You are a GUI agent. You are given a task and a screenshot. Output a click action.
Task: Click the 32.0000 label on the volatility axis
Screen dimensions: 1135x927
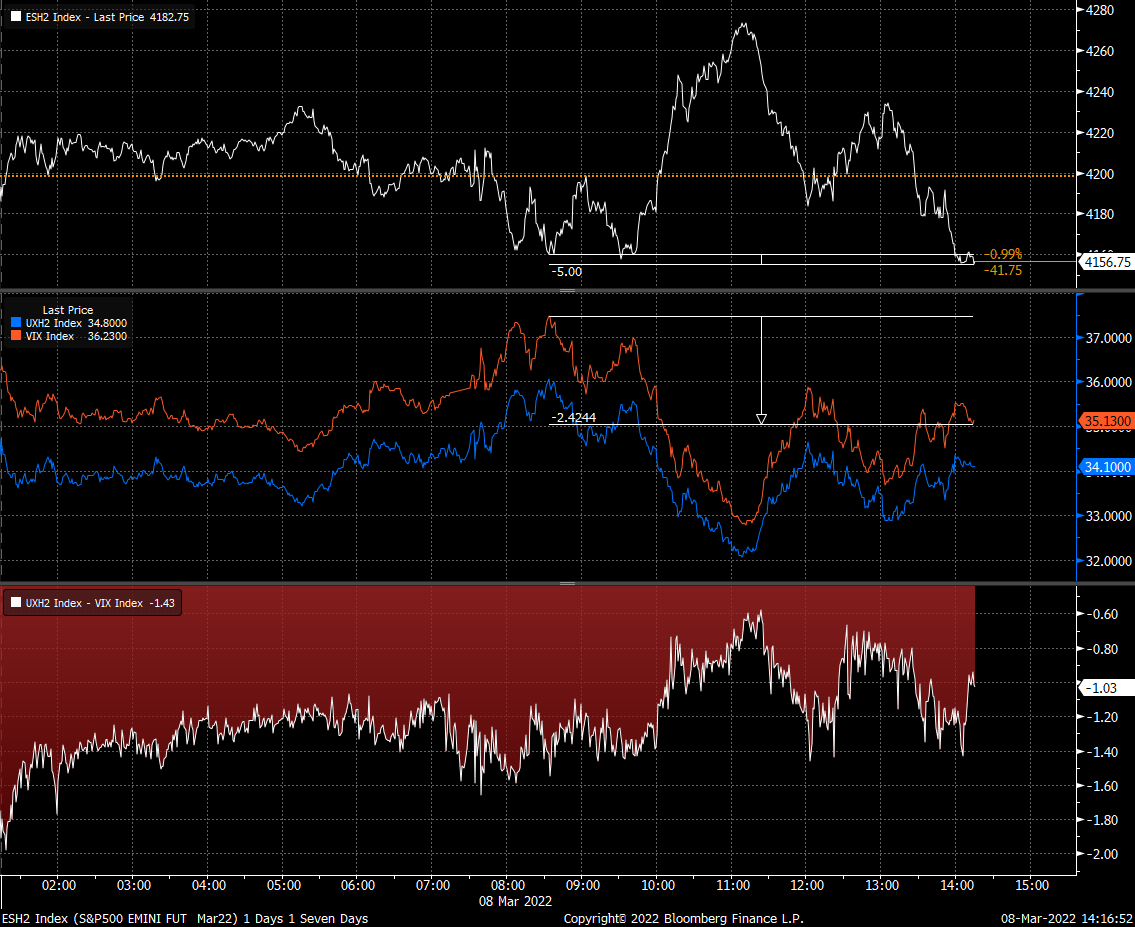(1108, 561)
